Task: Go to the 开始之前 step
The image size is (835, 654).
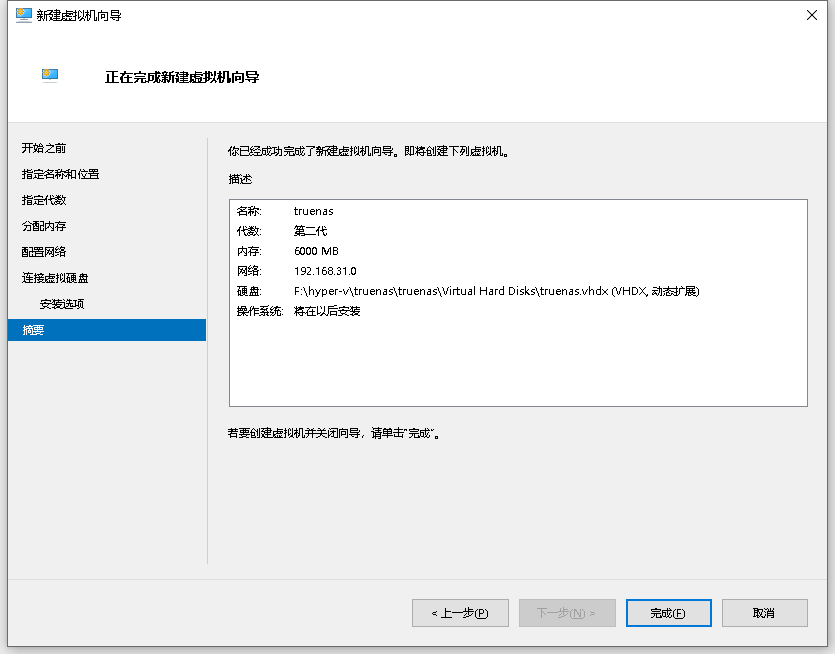Action: (x=44, y=148)
